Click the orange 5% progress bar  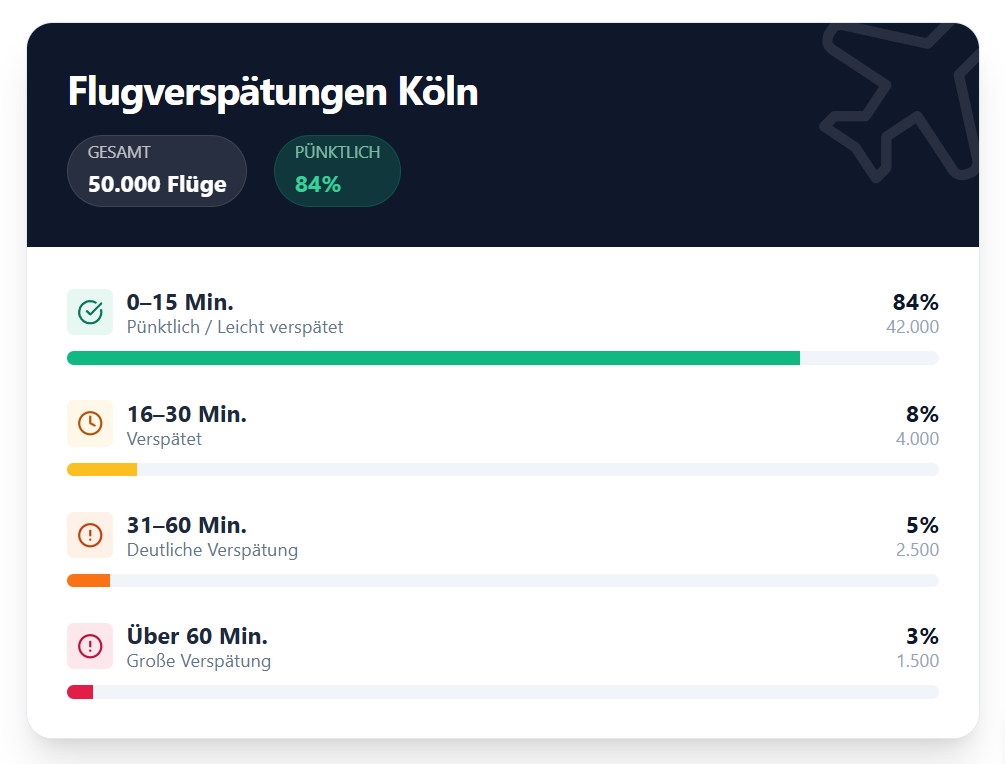coord(88,581)
